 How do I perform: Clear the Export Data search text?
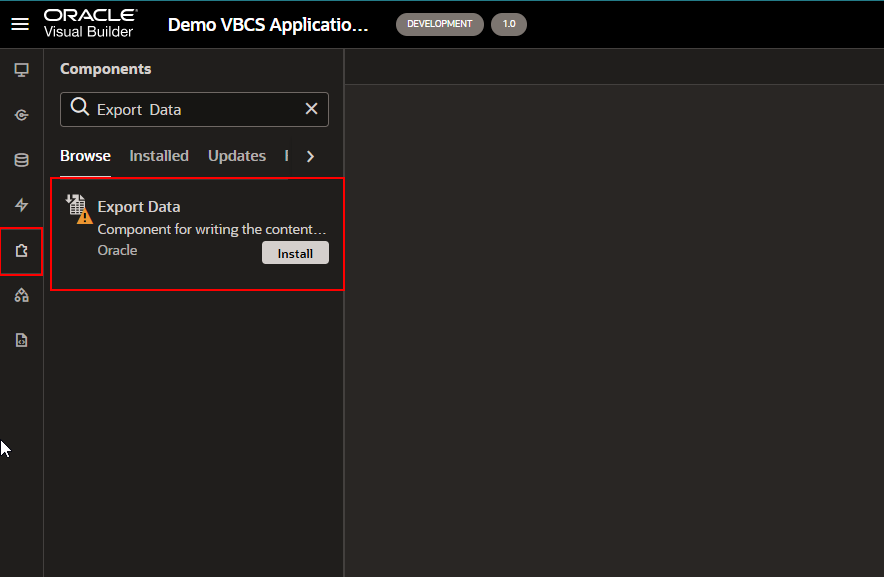pos(311,109)
